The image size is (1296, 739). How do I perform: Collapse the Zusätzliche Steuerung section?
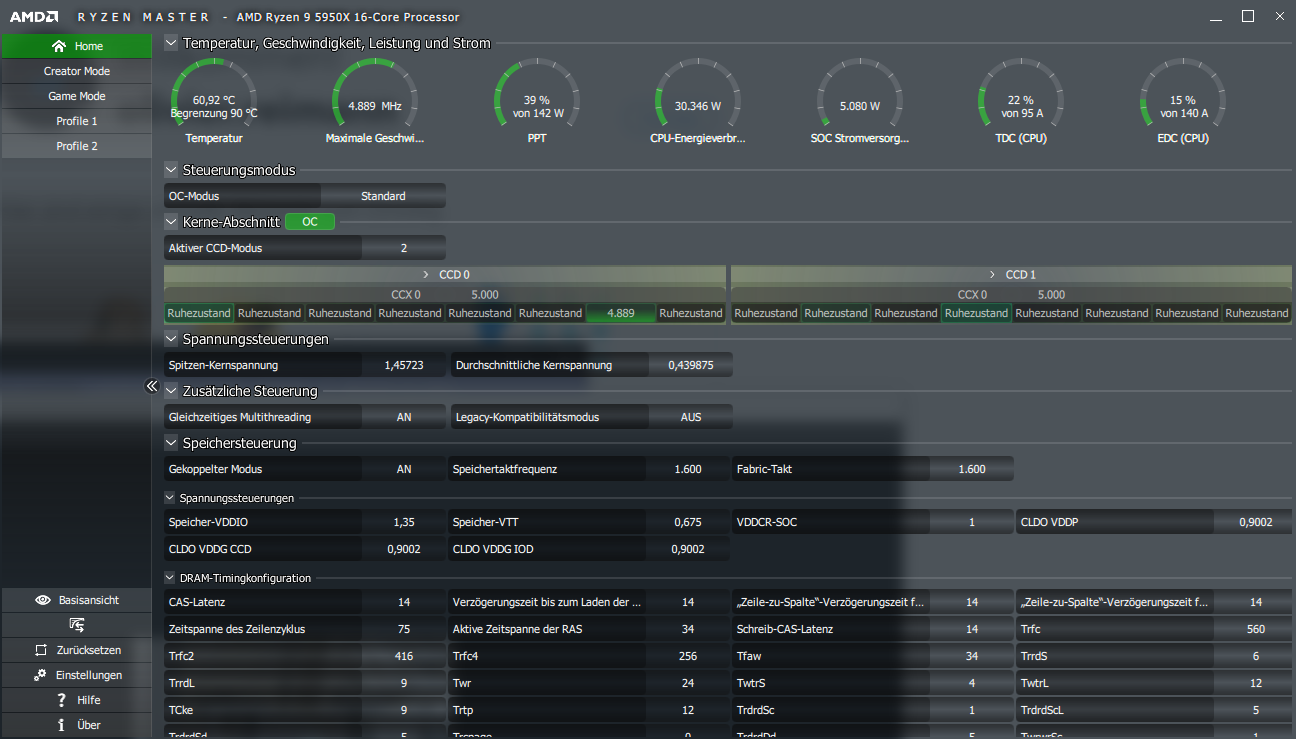click(171, 391)
